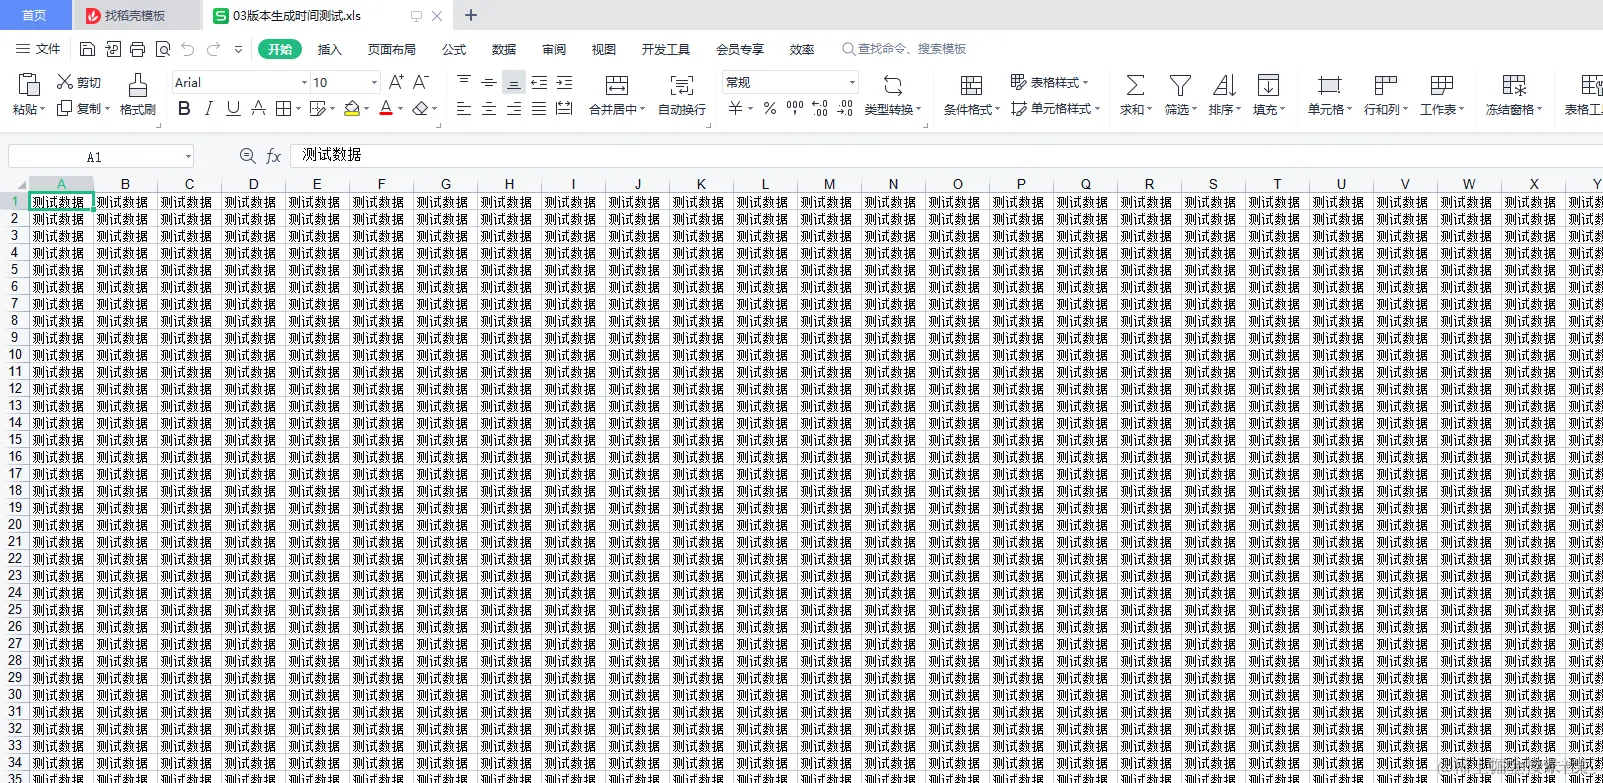
Task: Expand the number format 常规 dropdown
Action: [852, 82]
